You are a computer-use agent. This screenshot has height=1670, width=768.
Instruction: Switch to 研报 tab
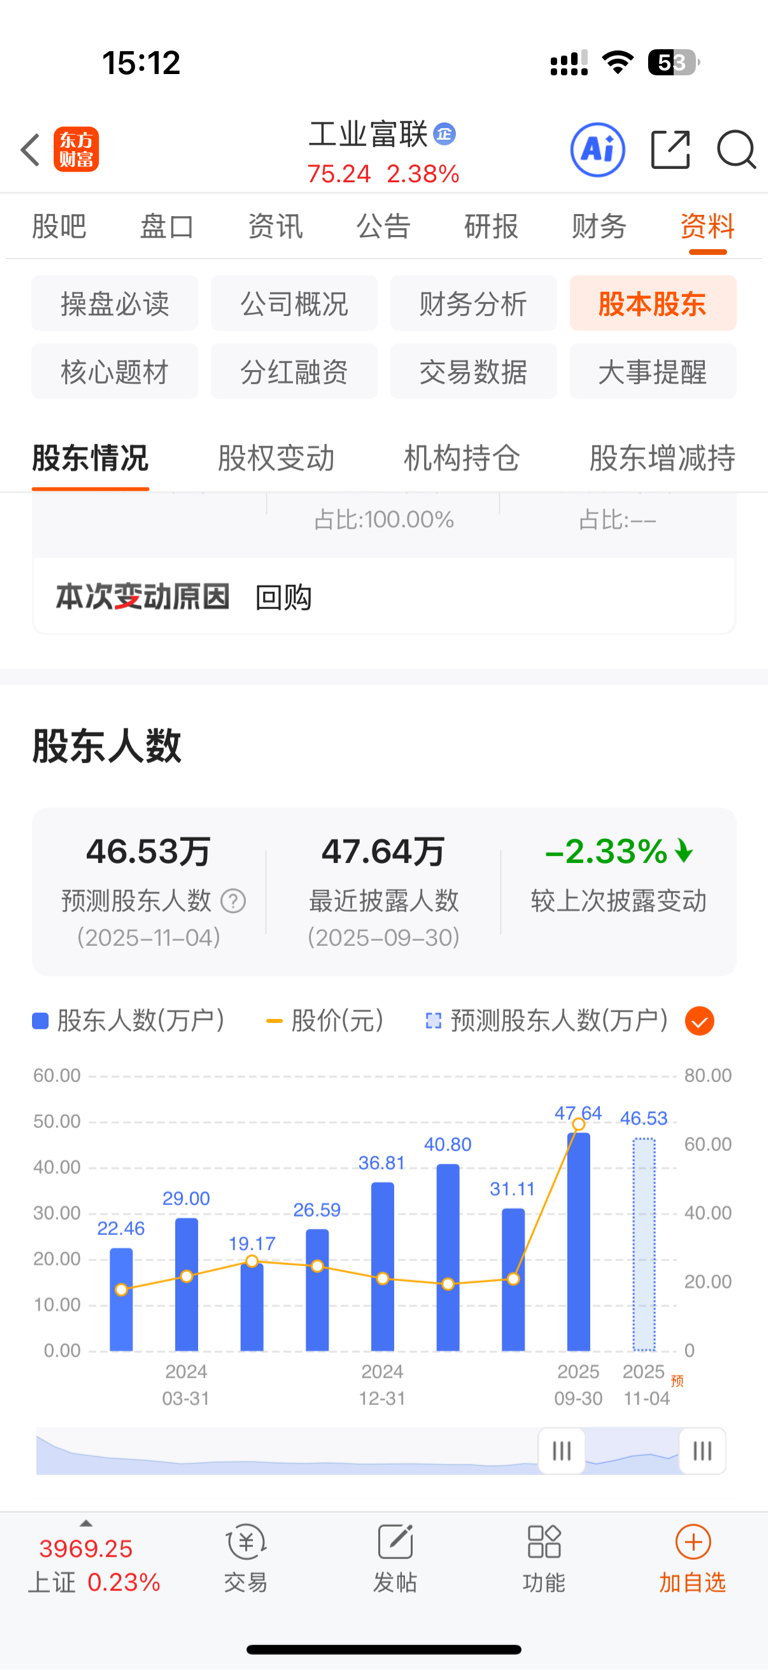coord(491,226)
